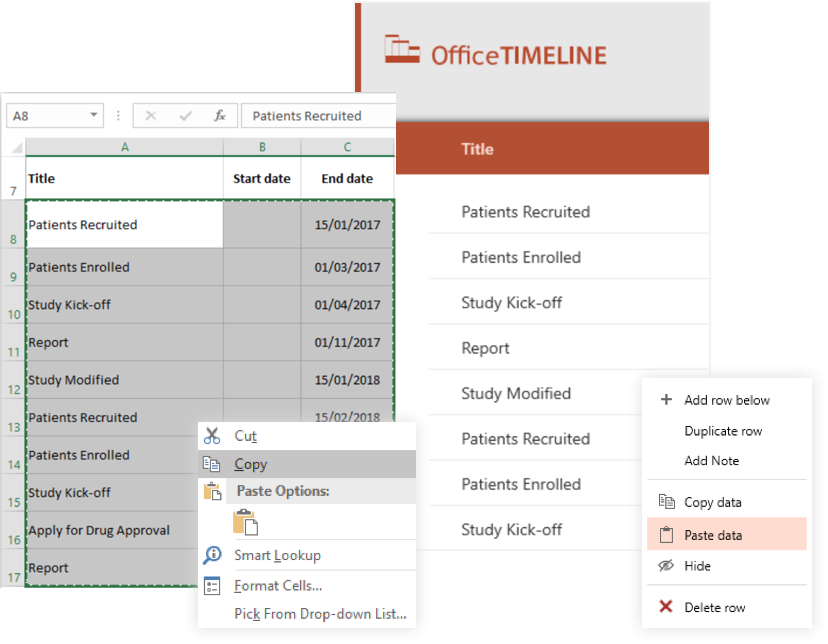Click the Office Timeline logo icon
This screenshot has height=644, width=828.
(402, 50)
